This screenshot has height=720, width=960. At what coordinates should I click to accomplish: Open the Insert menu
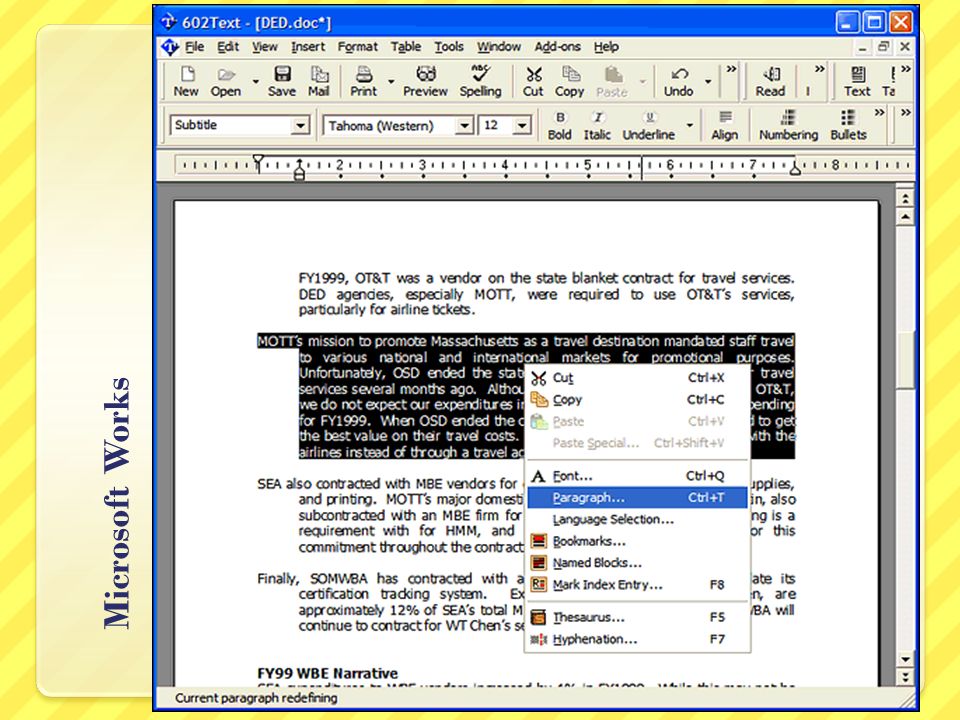click(x=308, y=47)
